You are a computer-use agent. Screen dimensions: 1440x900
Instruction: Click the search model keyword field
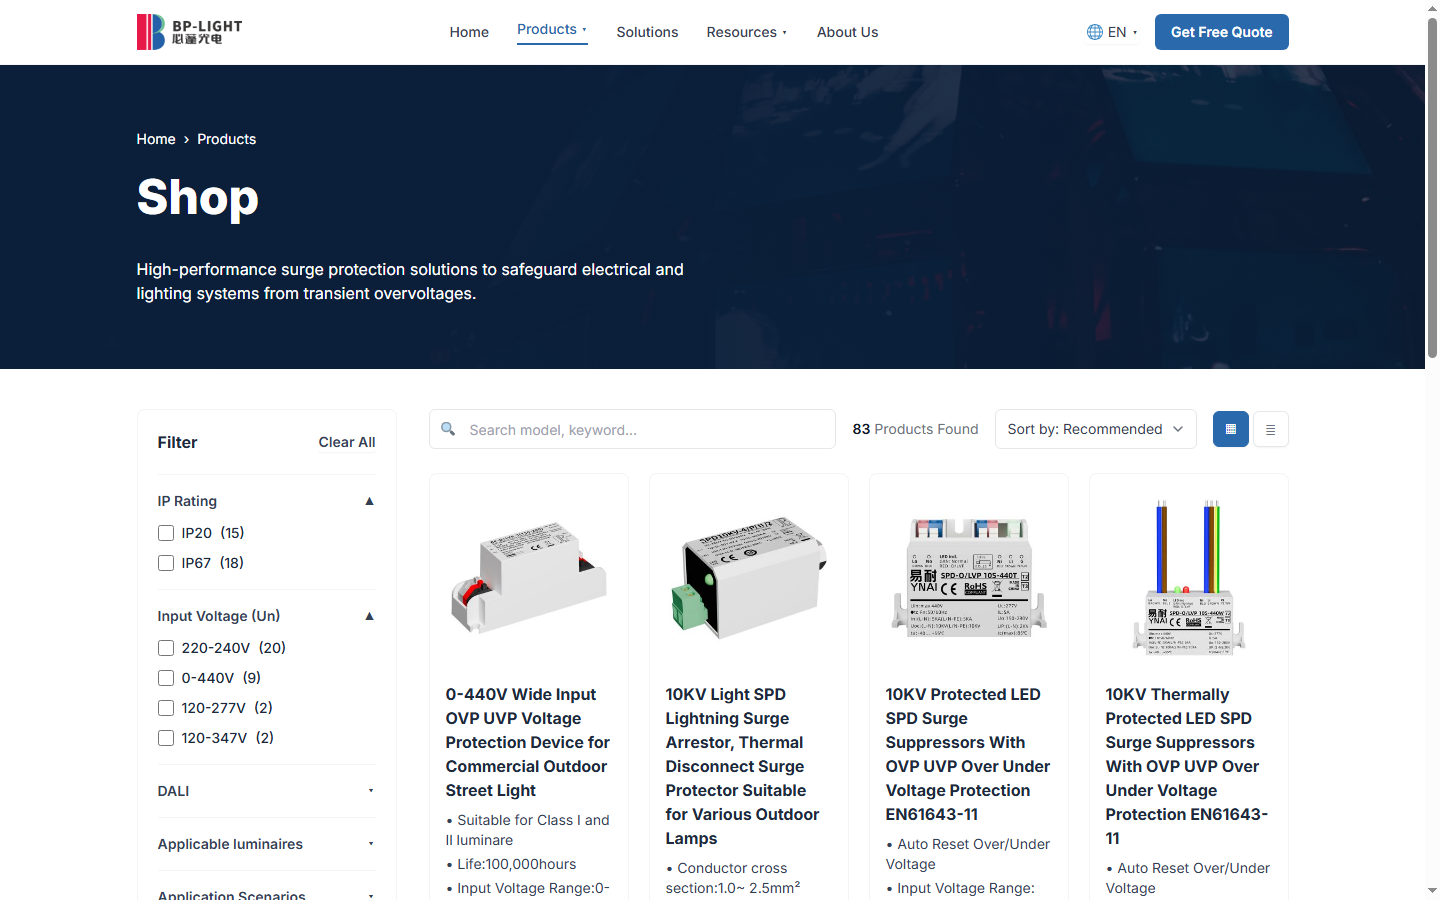632,429
